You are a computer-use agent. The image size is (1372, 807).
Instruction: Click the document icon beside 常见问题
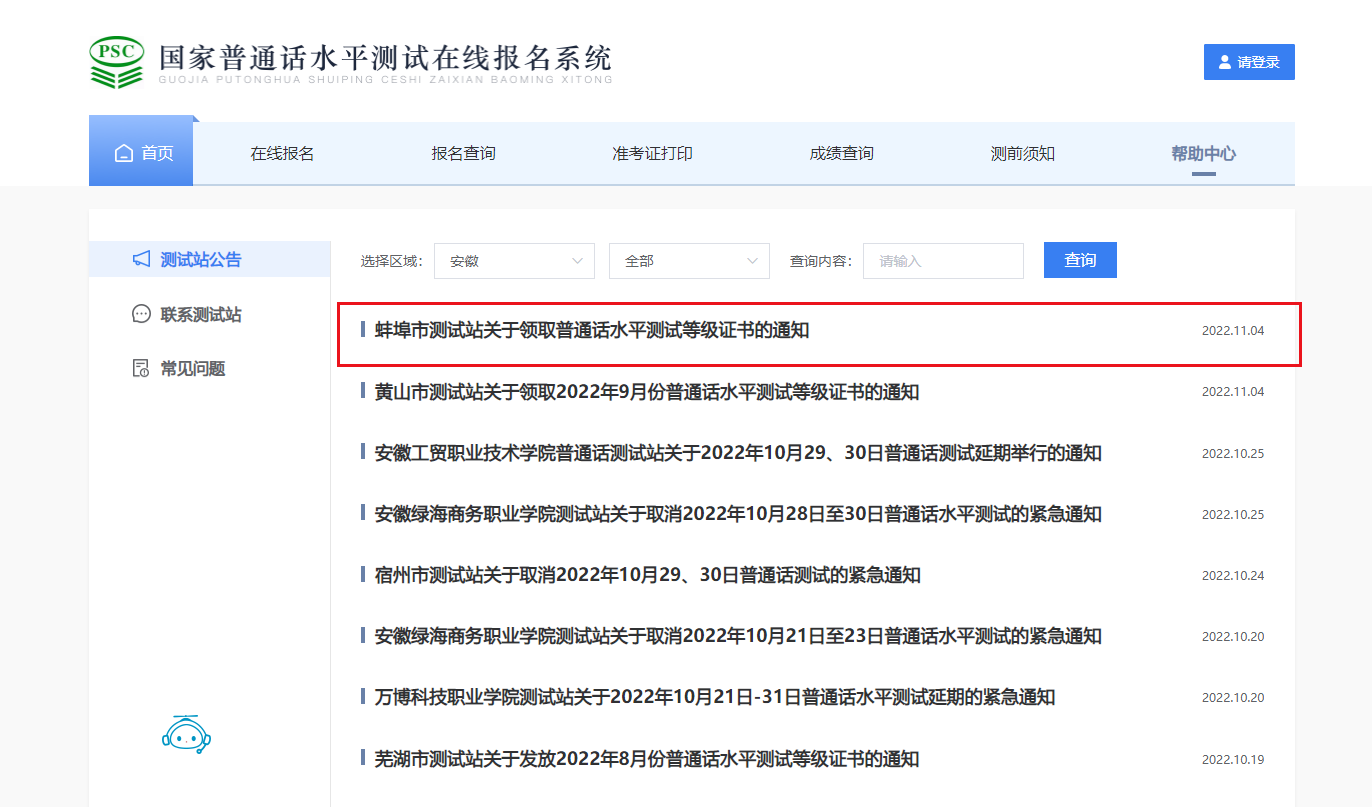(141, 369)
